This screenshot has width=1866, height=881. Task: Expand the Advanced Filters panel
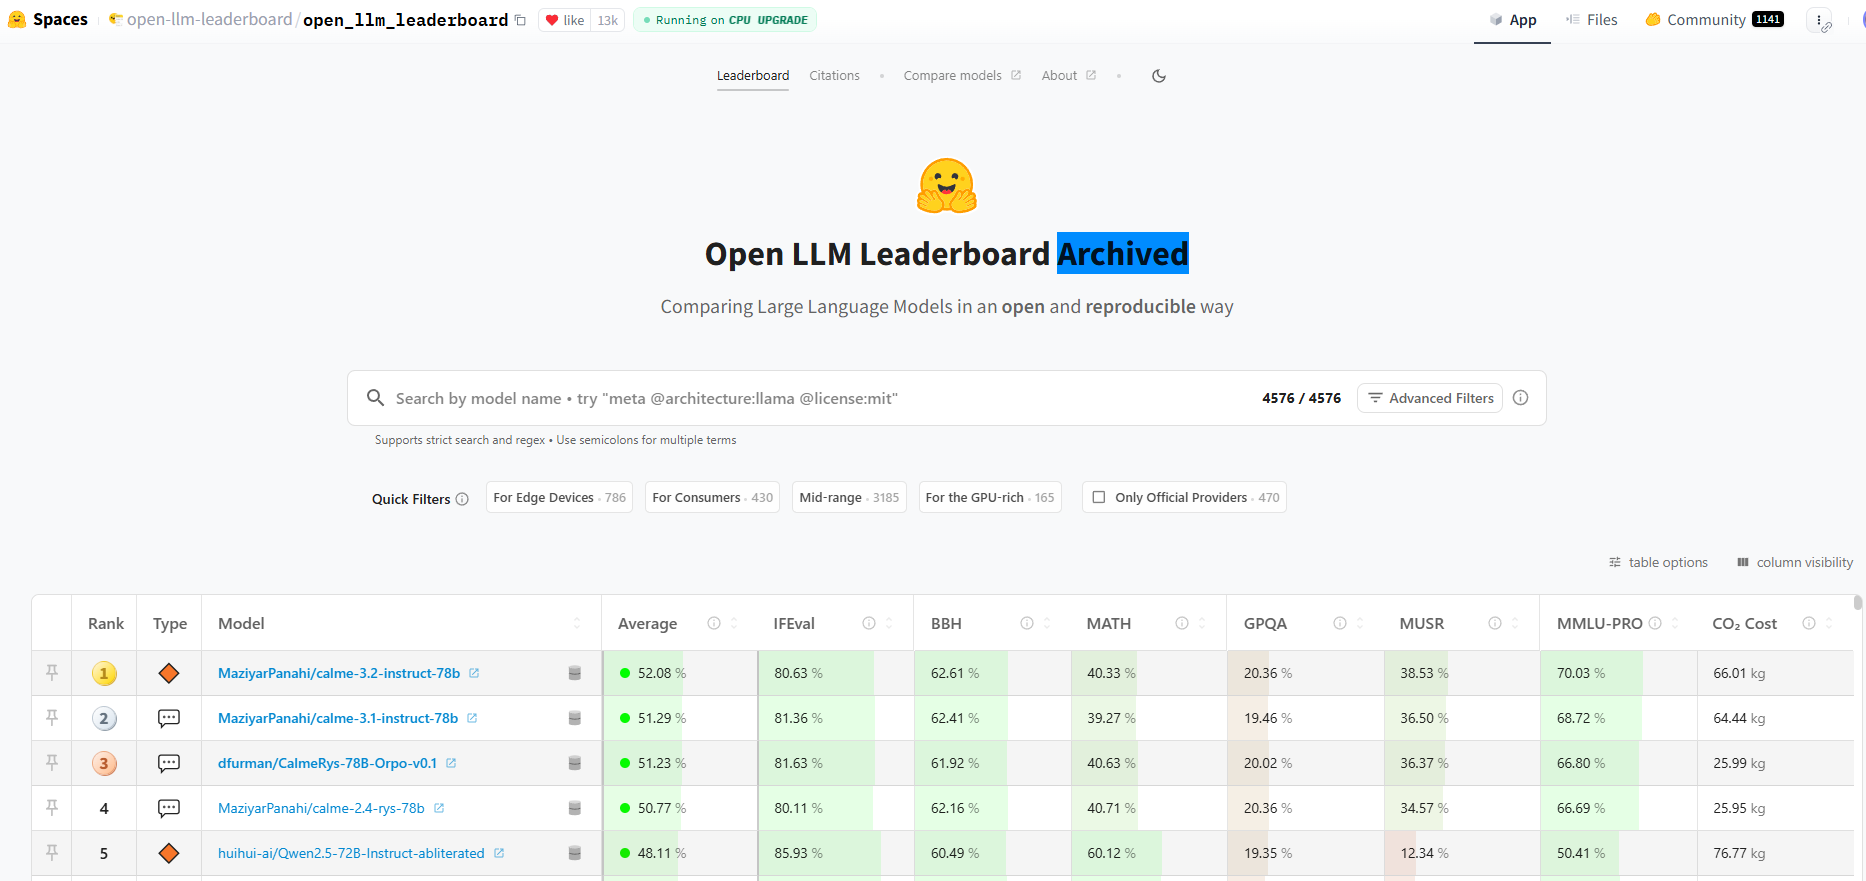pyautogui.click(x=1430, y=398)
